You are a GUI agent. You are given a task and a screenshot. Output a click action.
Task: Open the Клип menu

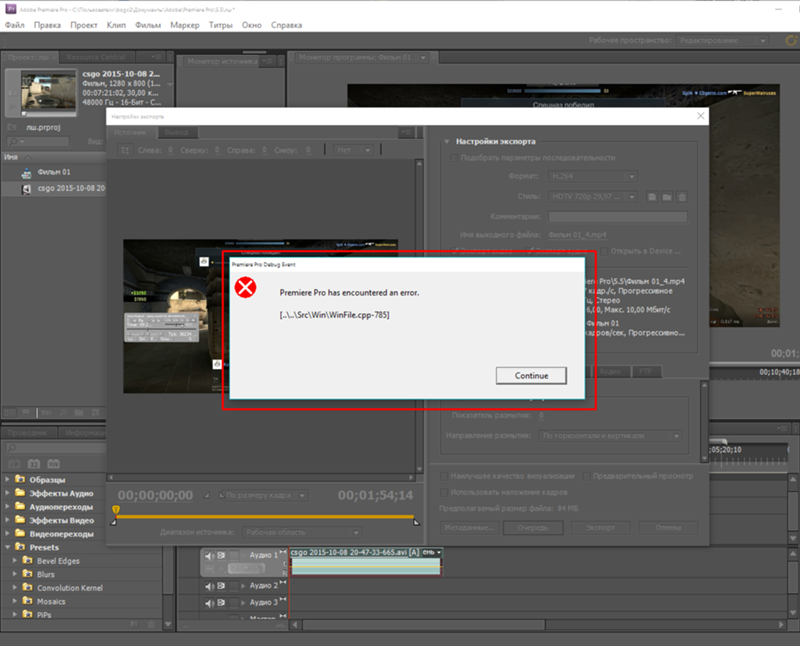[116, 25]
